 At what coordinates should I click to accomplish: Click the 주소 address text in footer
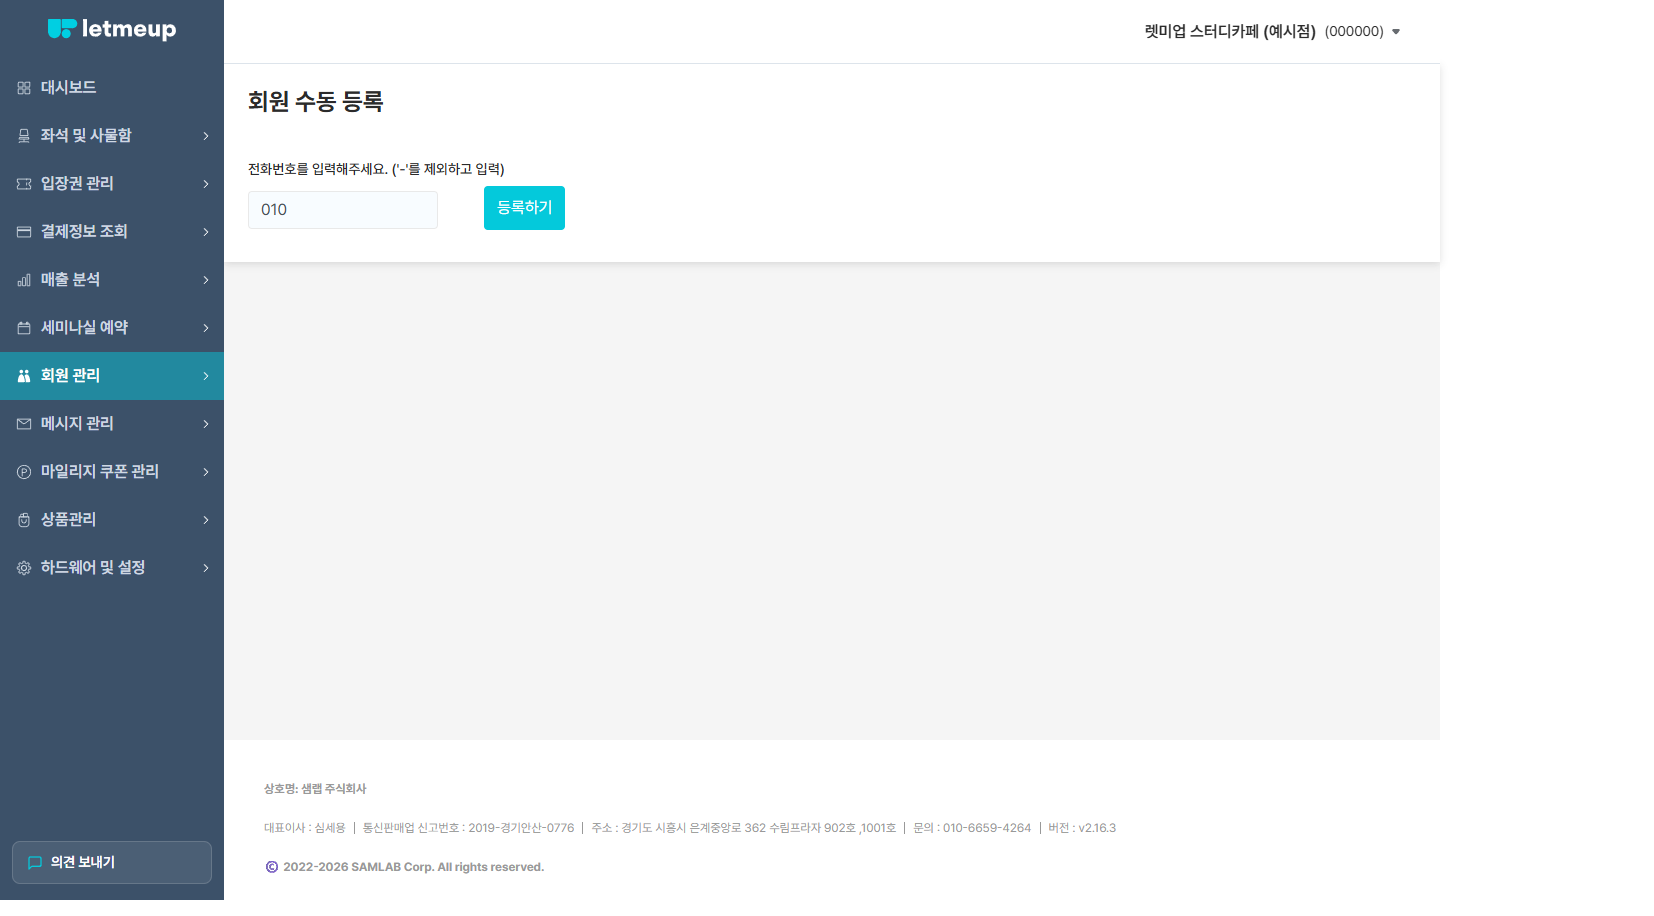743,828
